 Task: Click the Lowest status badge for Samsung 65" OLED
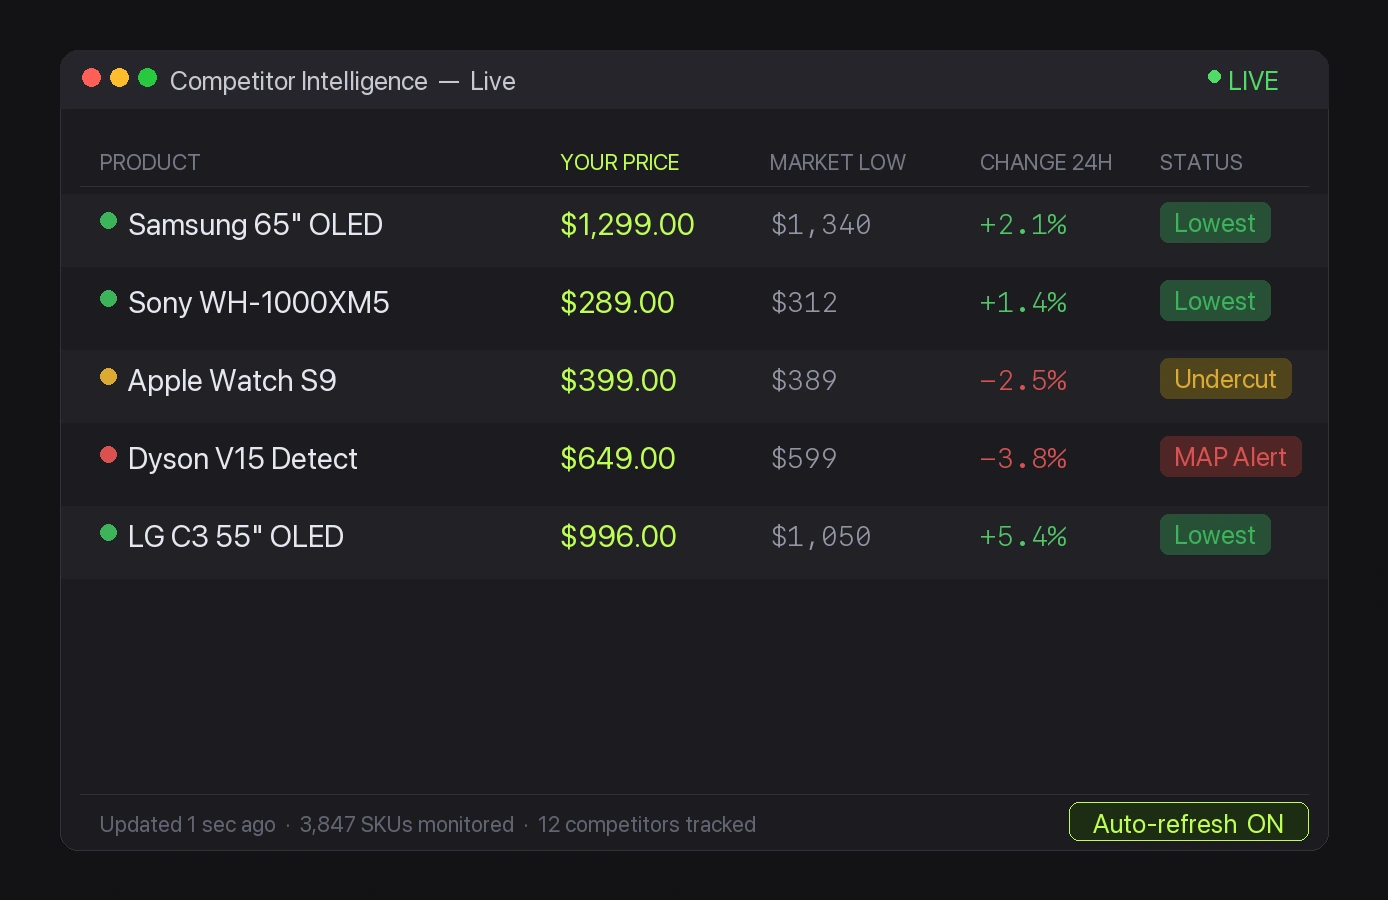(1215, 222)
